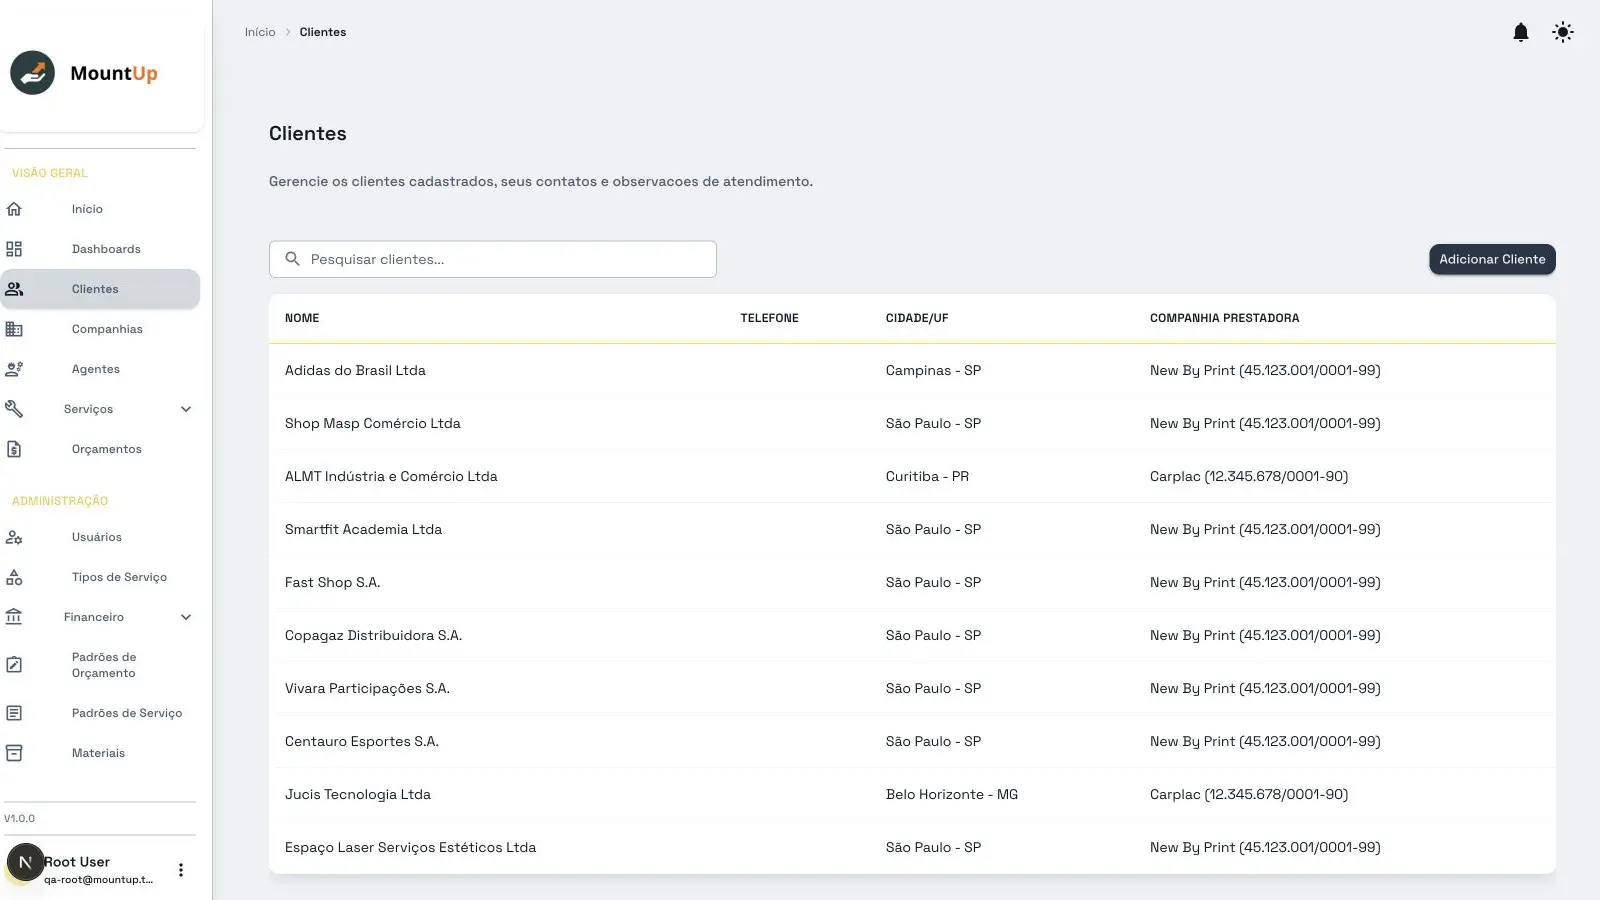The height and width of the screenshot is (900, 1600).
Task: Open the Jucis Tecnologia Ltda row
Action: click(x=912, y=794)
